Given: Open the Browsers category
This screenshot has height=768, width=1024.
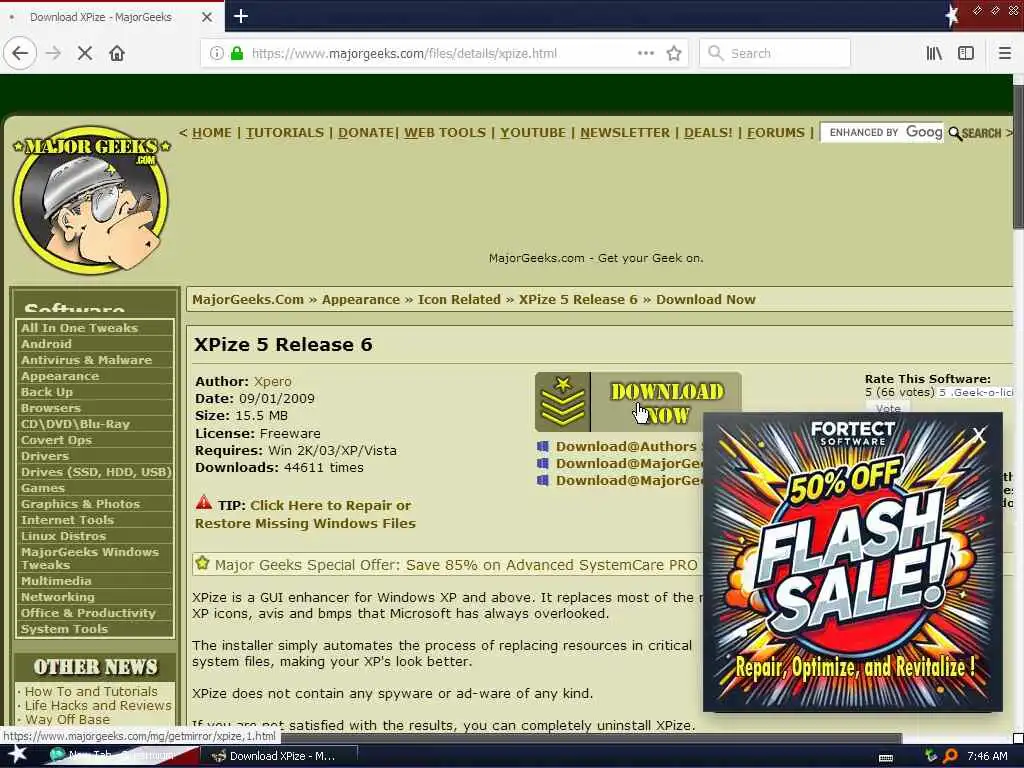Looking at the screenshot, I should 50,408.
